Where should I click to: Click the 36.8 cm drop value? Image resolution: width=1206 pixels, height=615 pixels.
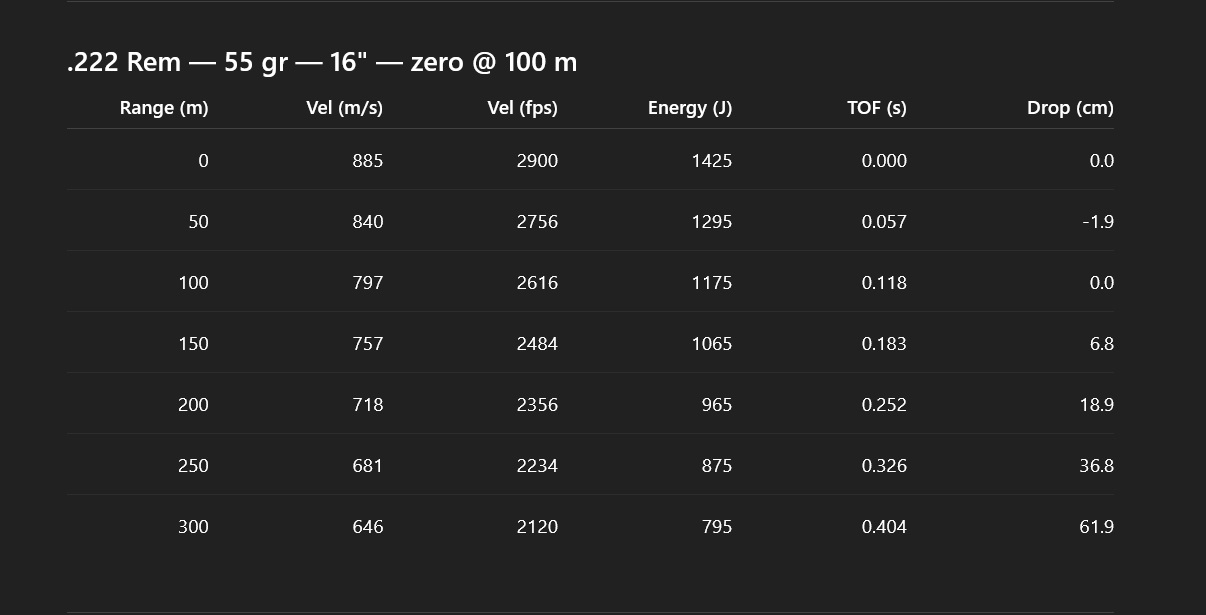[1096, 466]
